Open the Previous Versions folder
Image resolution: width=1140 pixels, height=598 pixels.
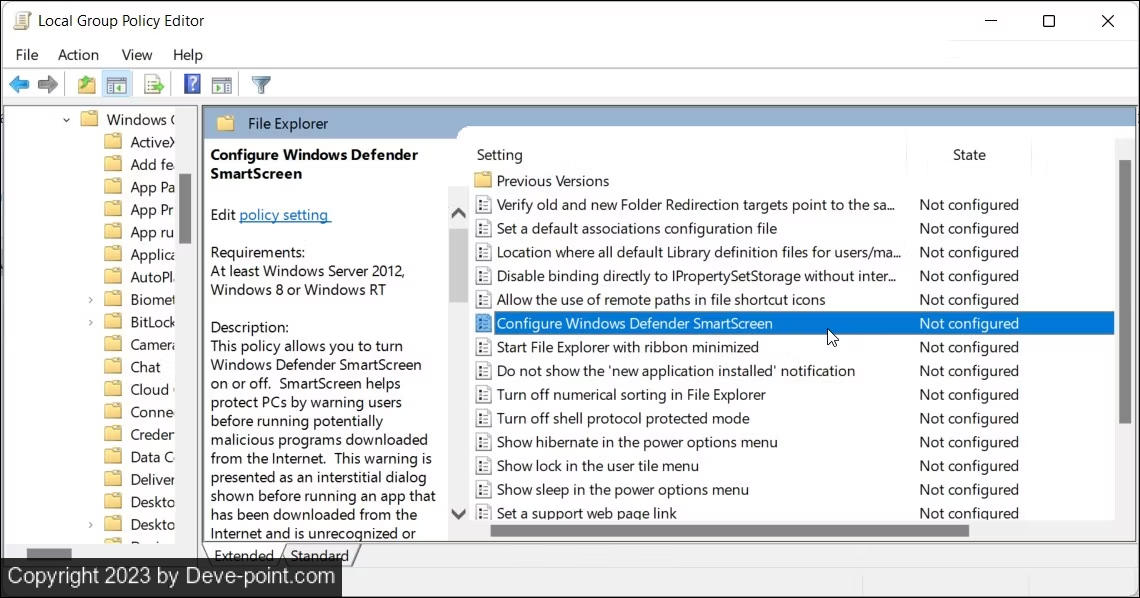click(x=542, y=181)
